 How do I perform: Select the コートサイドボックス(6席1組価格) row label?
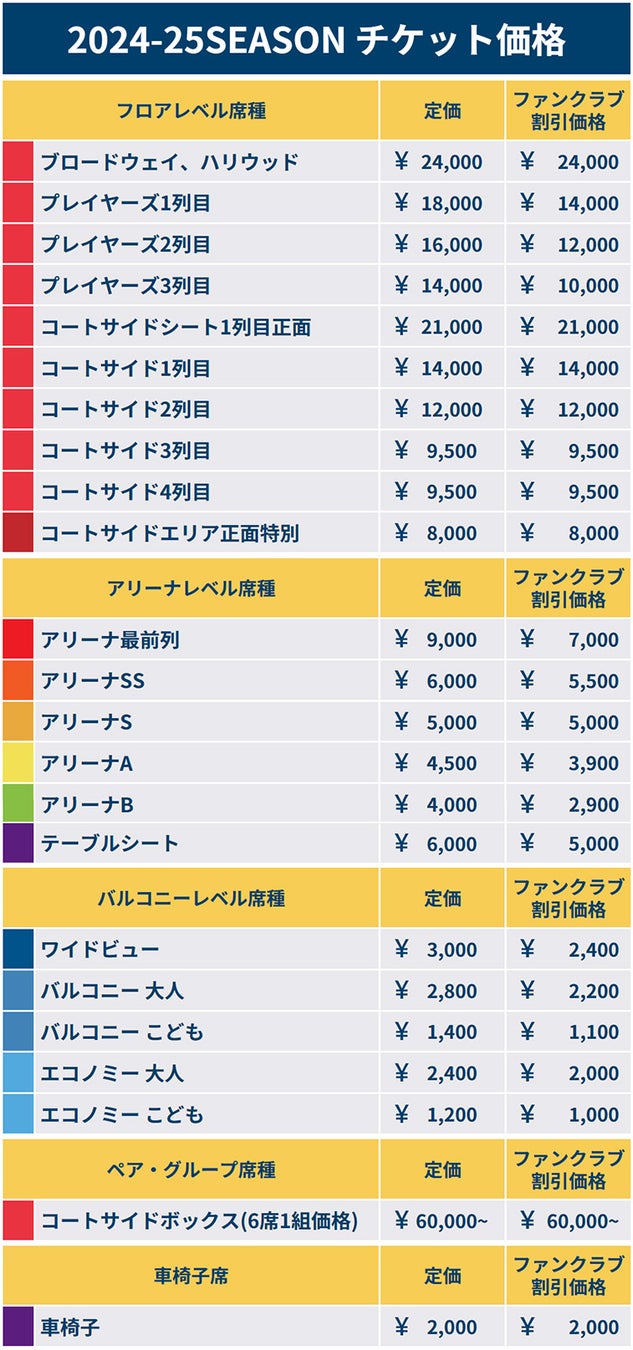tap(199, 1221)
